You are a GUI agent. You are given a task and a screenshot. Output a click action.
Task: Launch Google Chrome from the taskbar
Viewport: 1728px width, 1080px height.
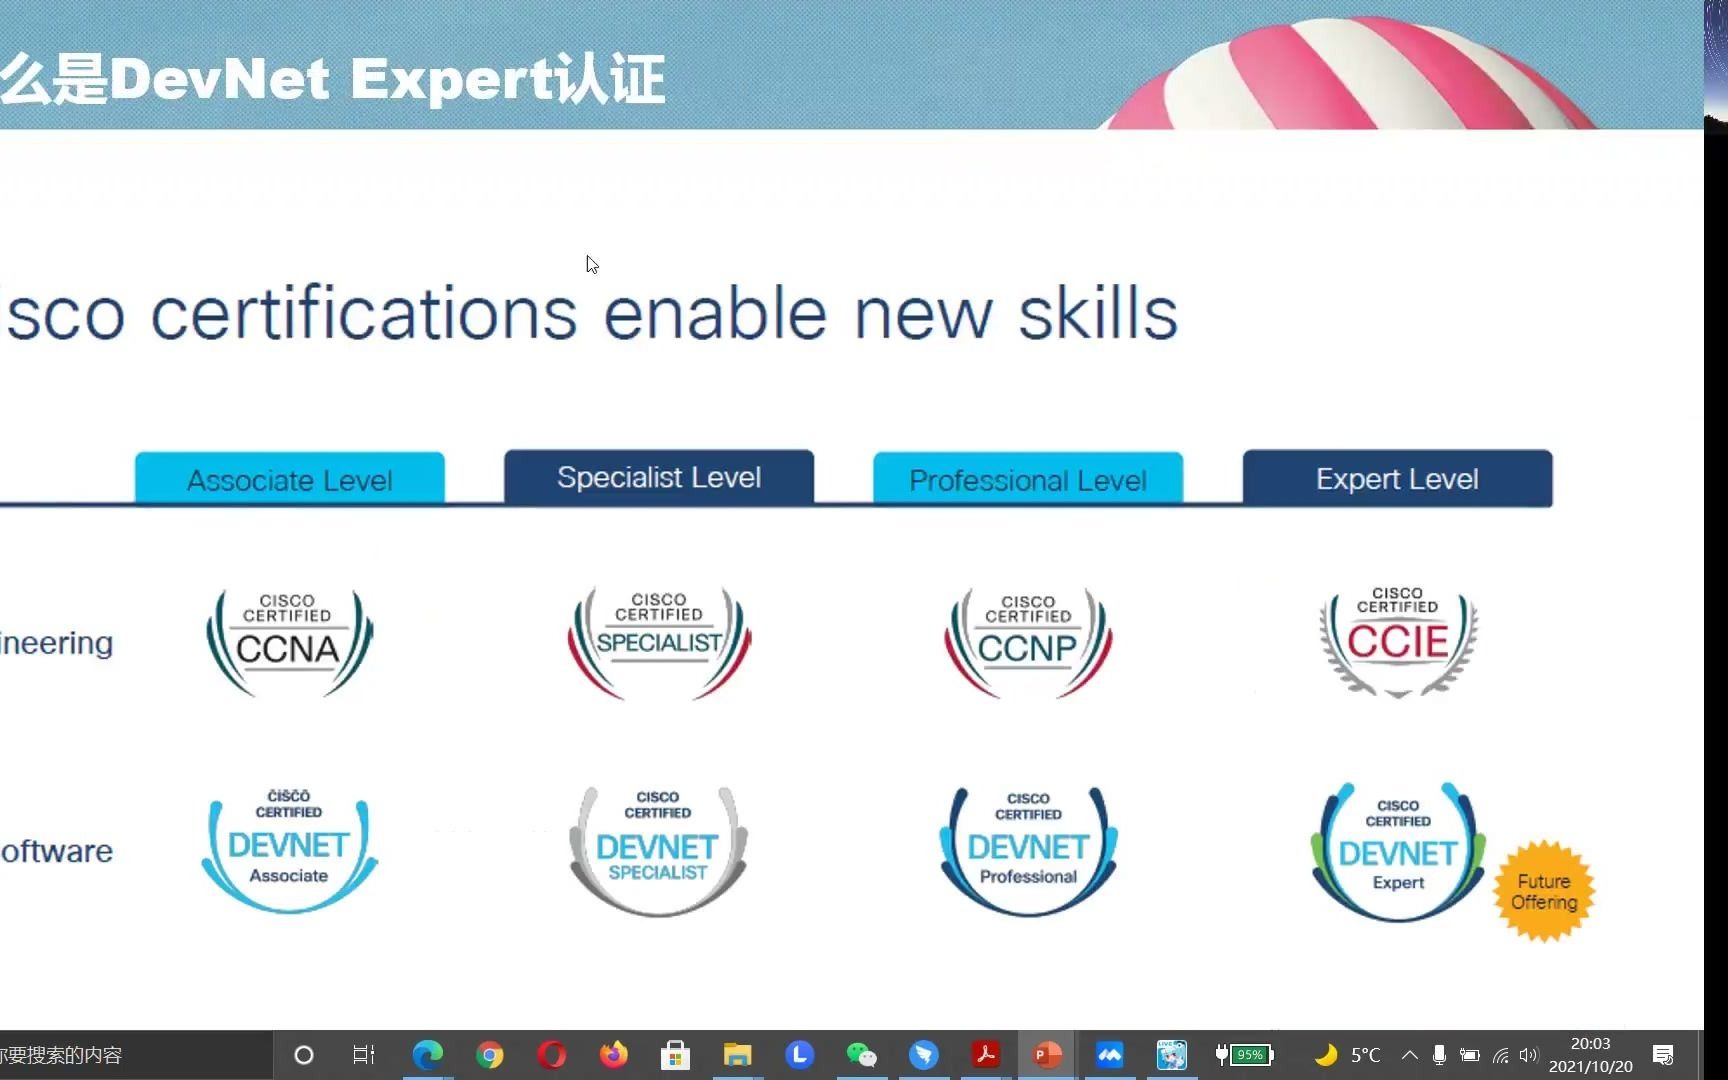point(490,1055)
